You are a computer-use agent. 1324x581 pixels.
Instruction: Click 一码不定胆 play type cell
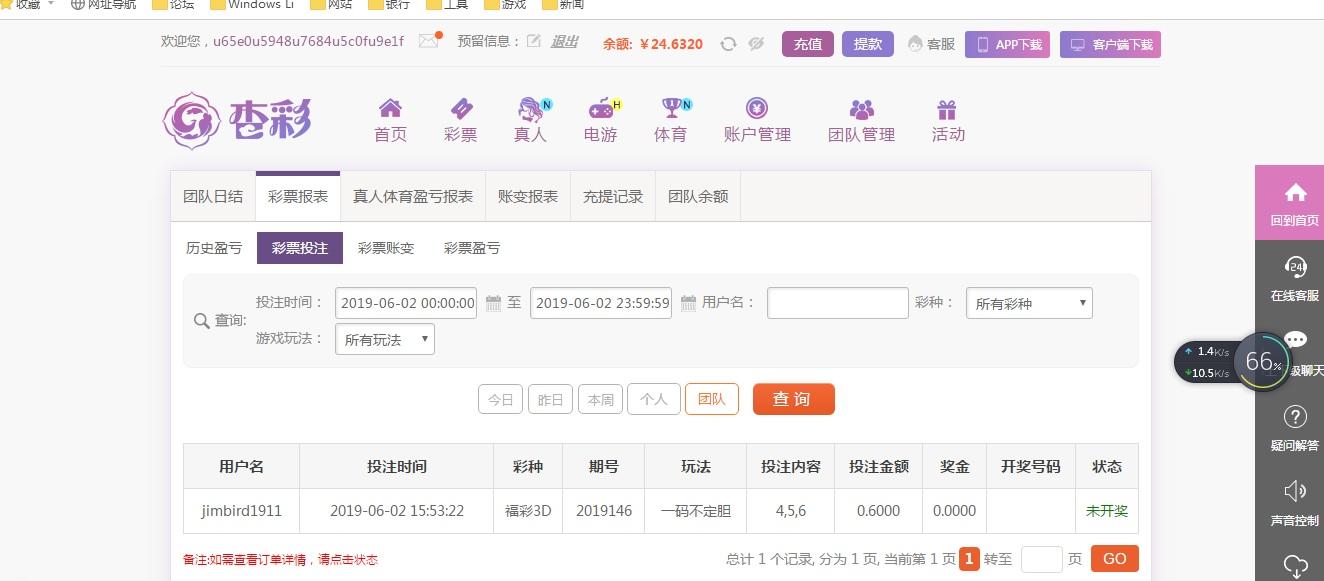pyautogui.click(x=696, y=511)
